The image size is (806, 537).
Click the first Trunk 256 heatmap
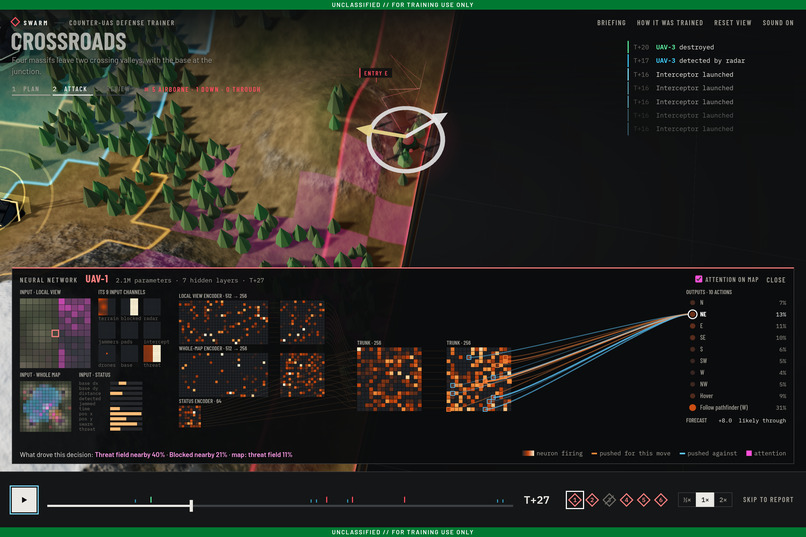(x=389, y=379)
